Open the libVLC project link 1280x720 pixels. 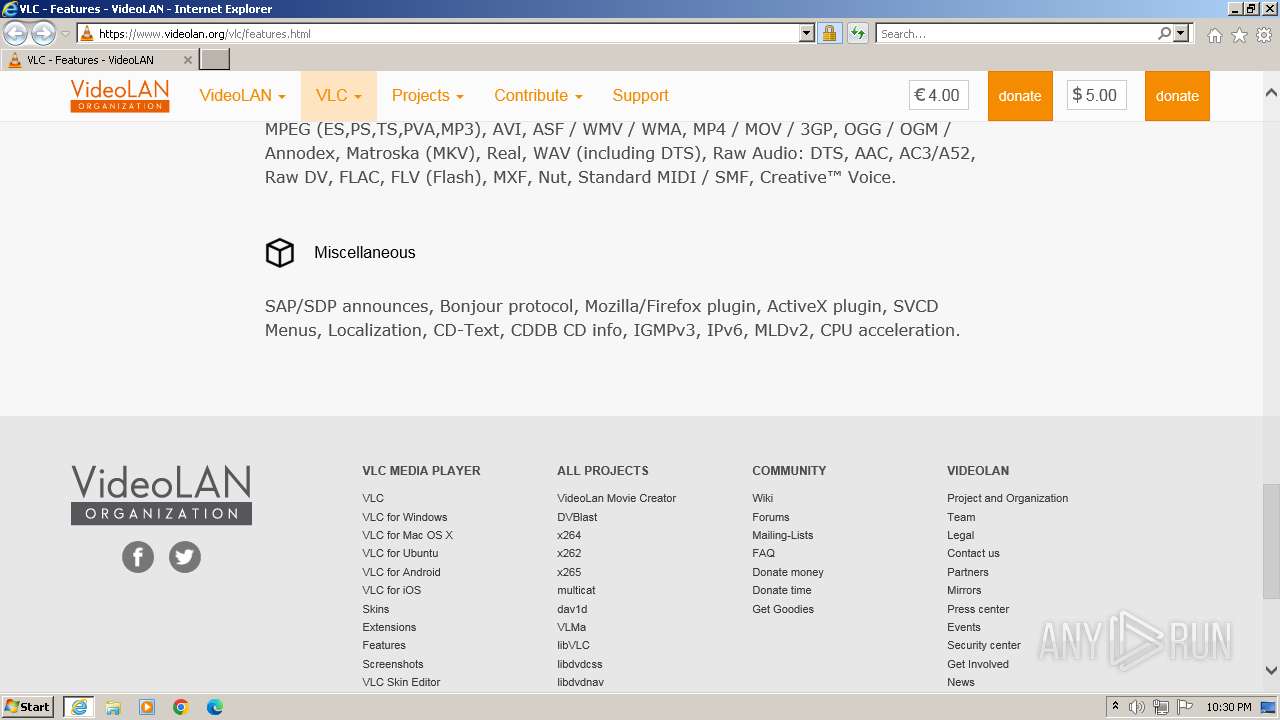click(x=573, y=645)
